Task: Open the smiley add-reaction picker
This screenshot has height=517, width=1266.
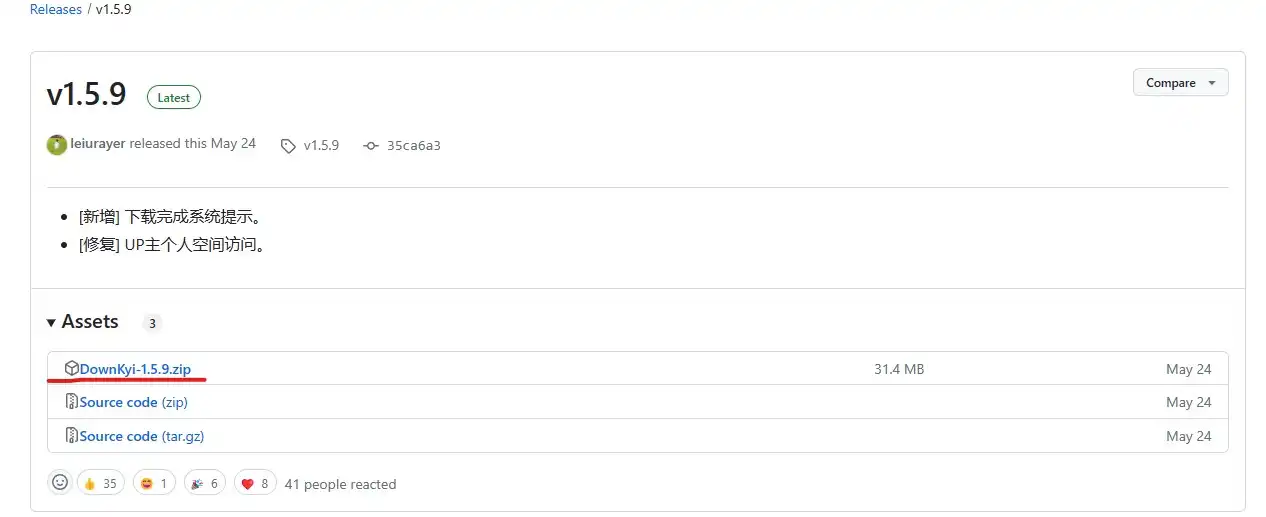Action: (x=60, y=483)
